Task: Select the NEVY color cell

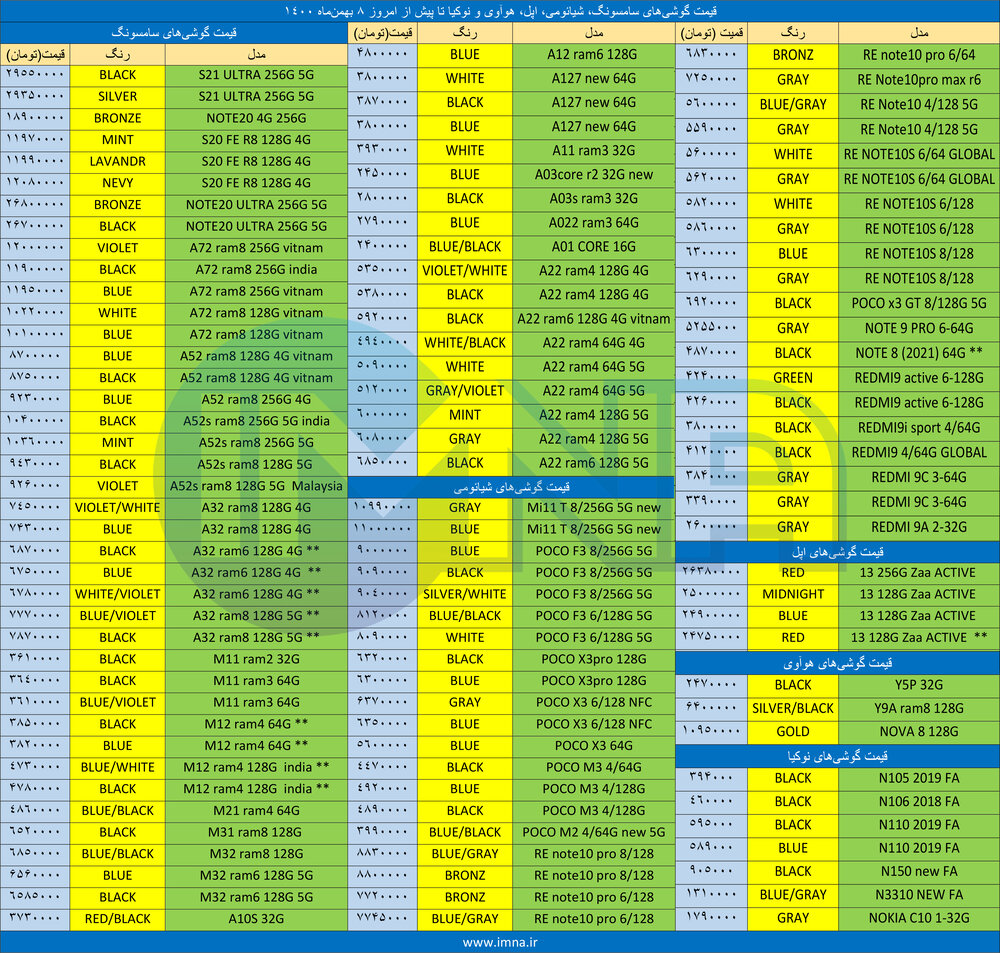Action: click(117, 183)
